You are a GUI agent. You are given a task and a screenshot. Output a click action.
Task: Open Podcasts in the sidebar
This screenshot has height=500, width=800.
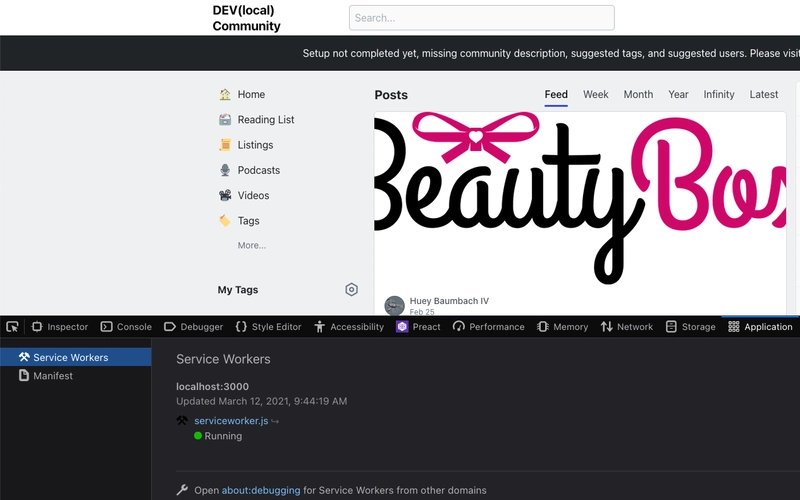point(259,170)
